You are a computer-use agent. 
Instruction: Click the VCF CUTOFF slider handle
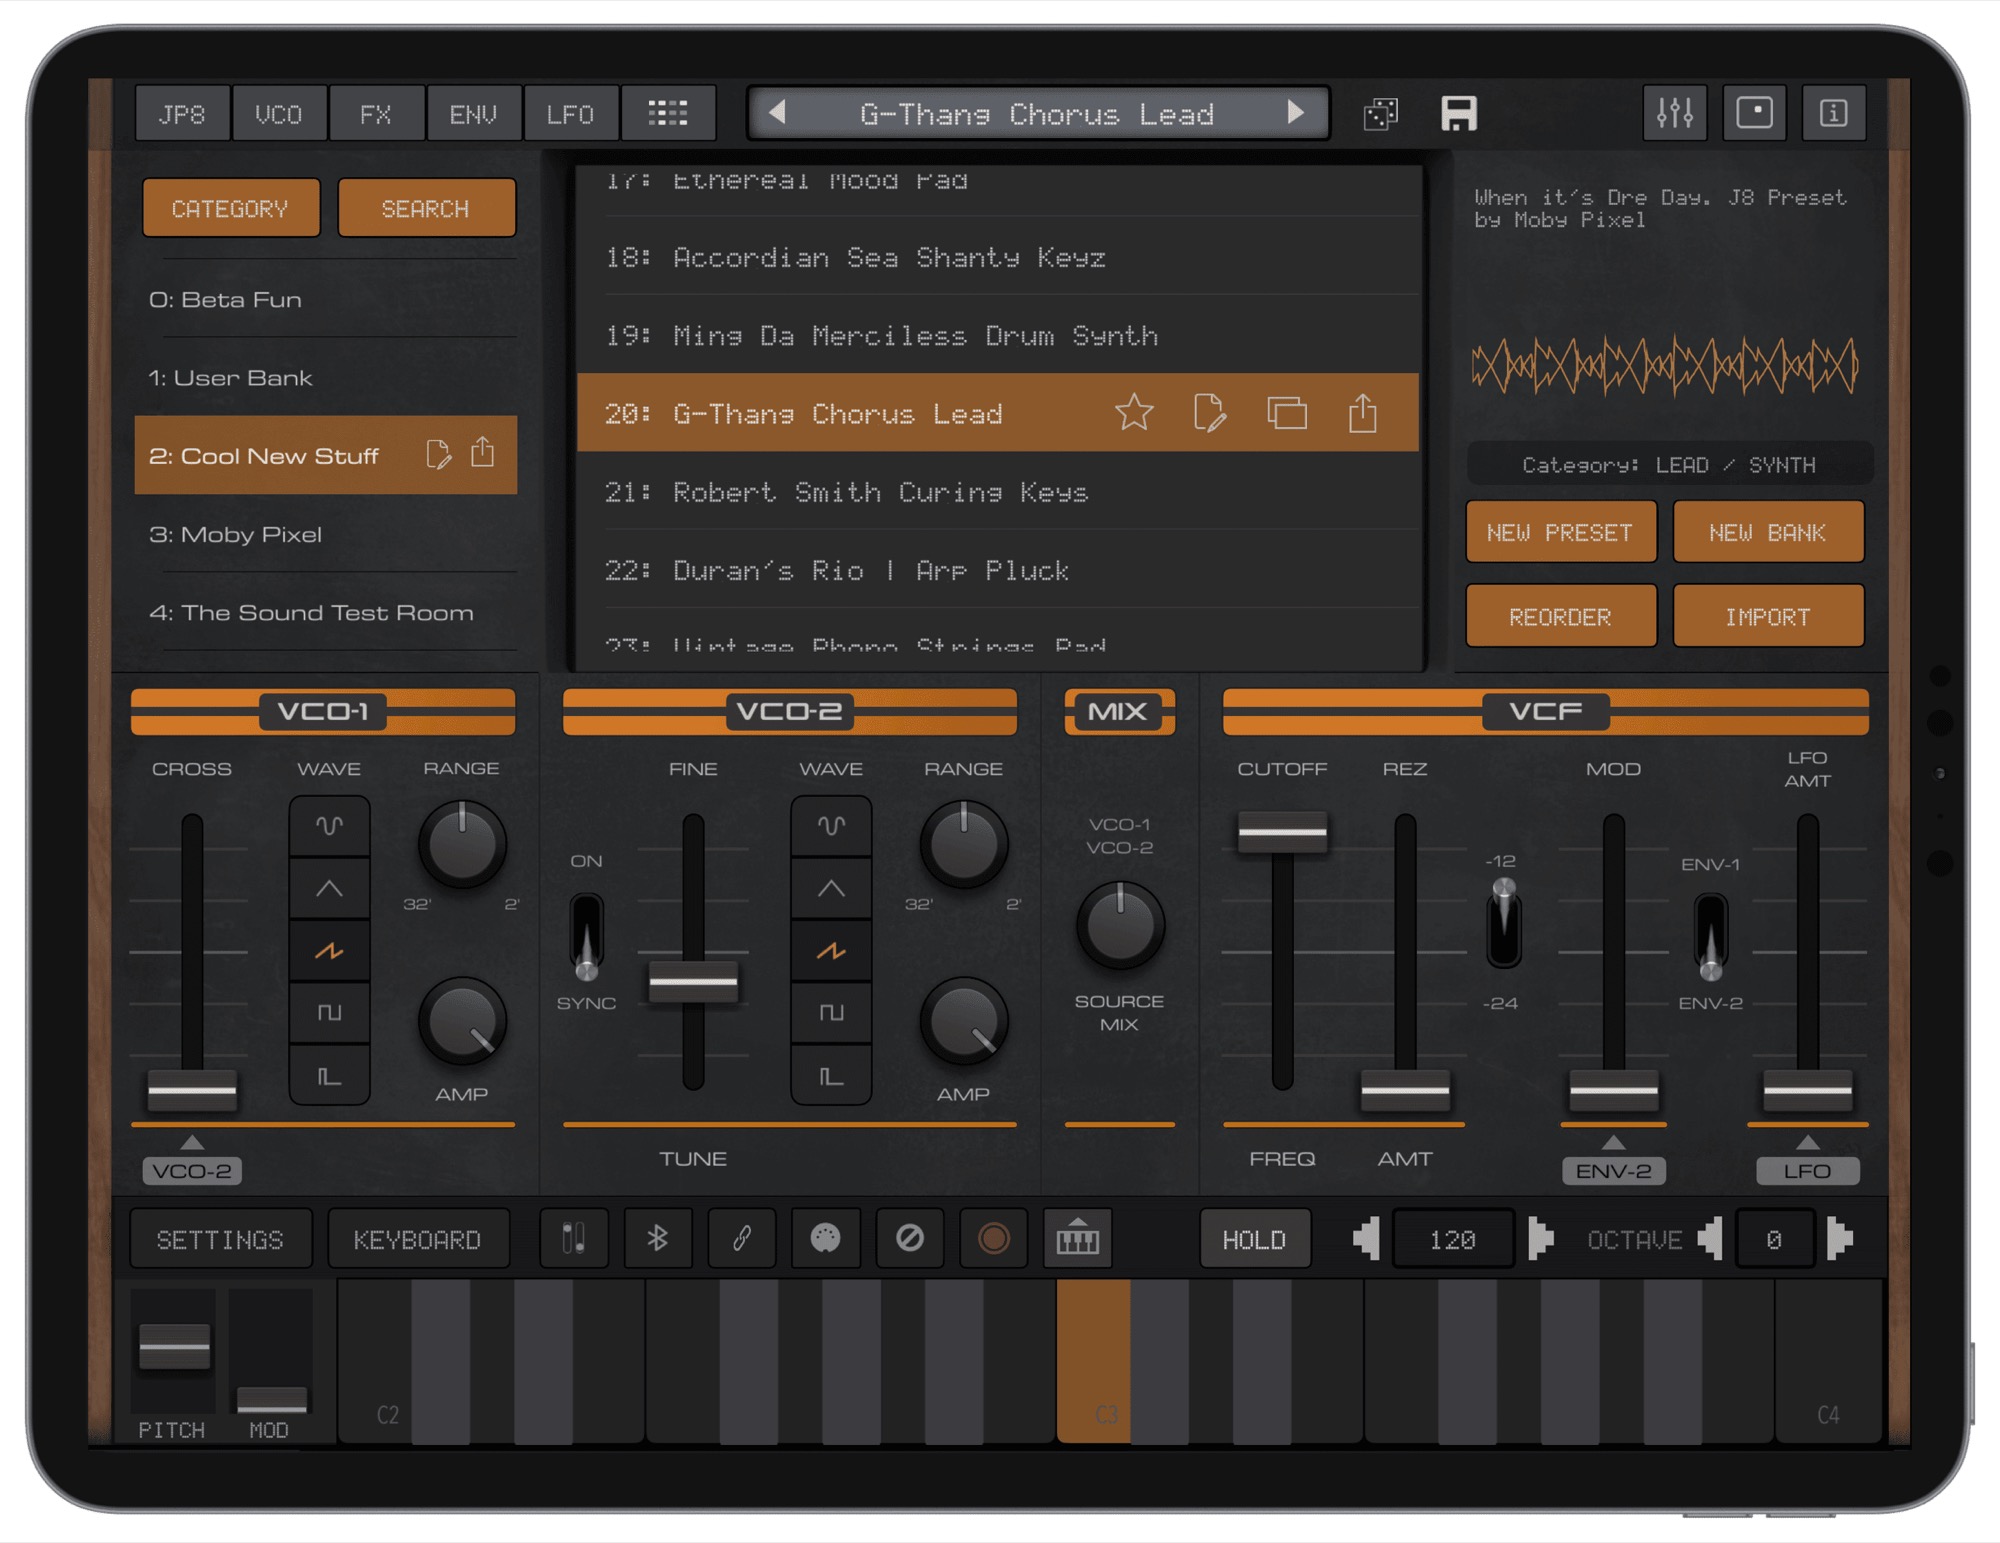(1282, 831)
